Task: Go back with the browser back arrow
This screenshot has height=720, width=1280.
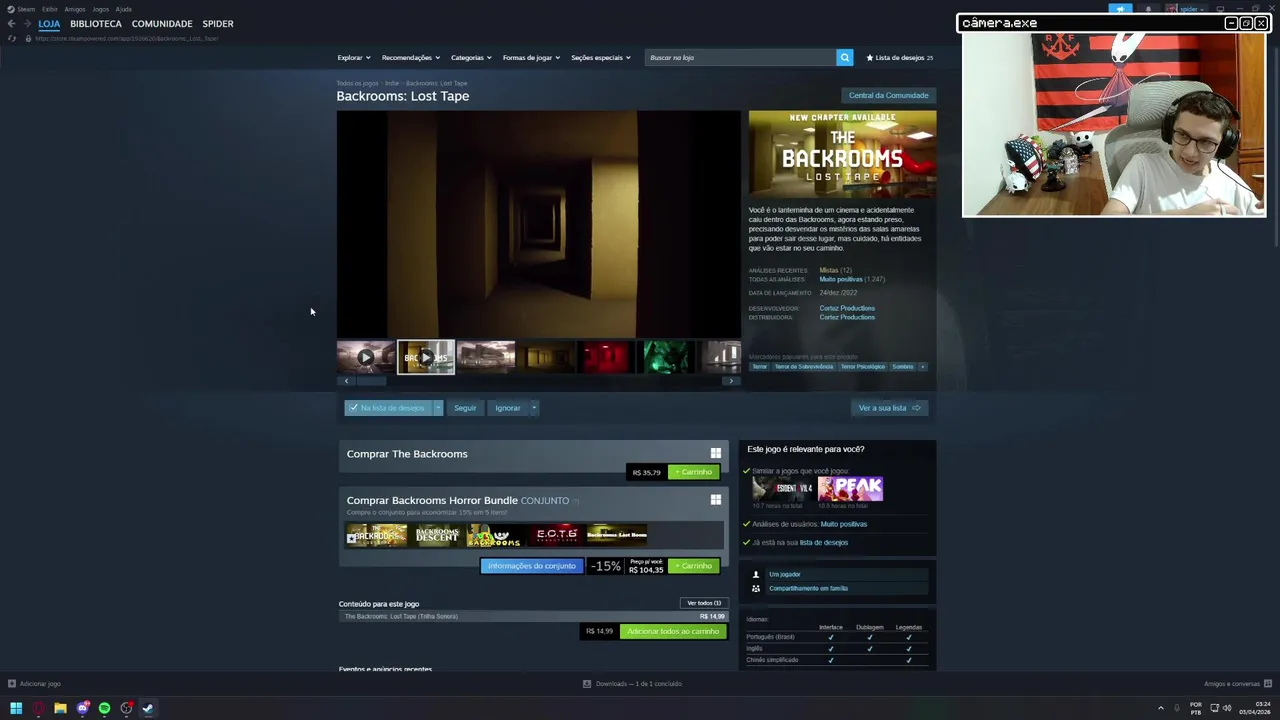Action: point(11,24)
